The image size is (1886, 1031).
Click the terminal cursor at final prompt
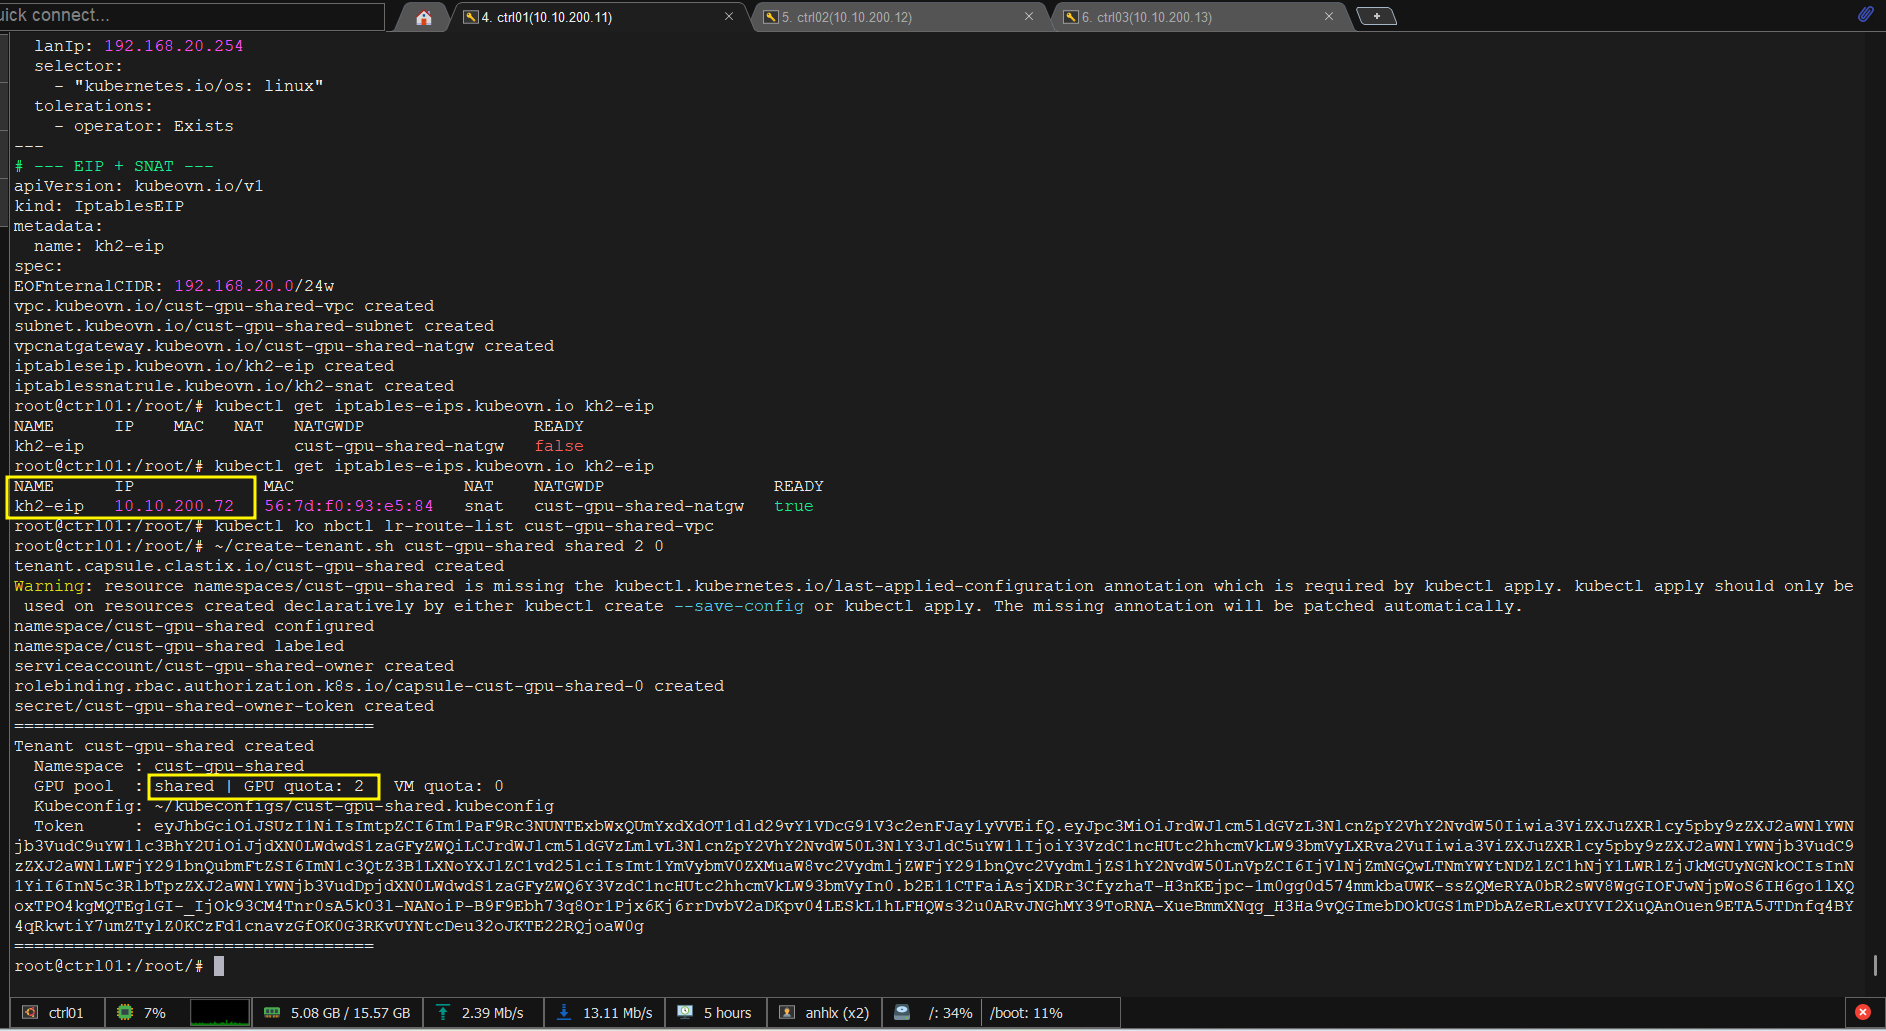[219, 966]
